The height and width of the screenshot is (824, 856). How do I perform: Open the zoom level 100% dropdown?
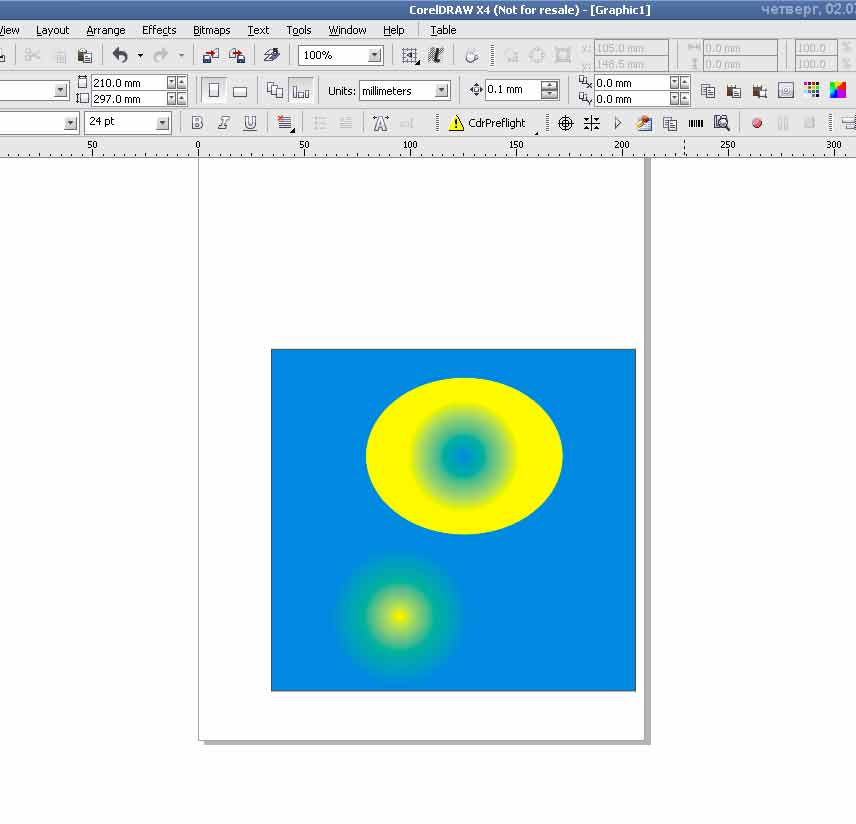[374, 55]
